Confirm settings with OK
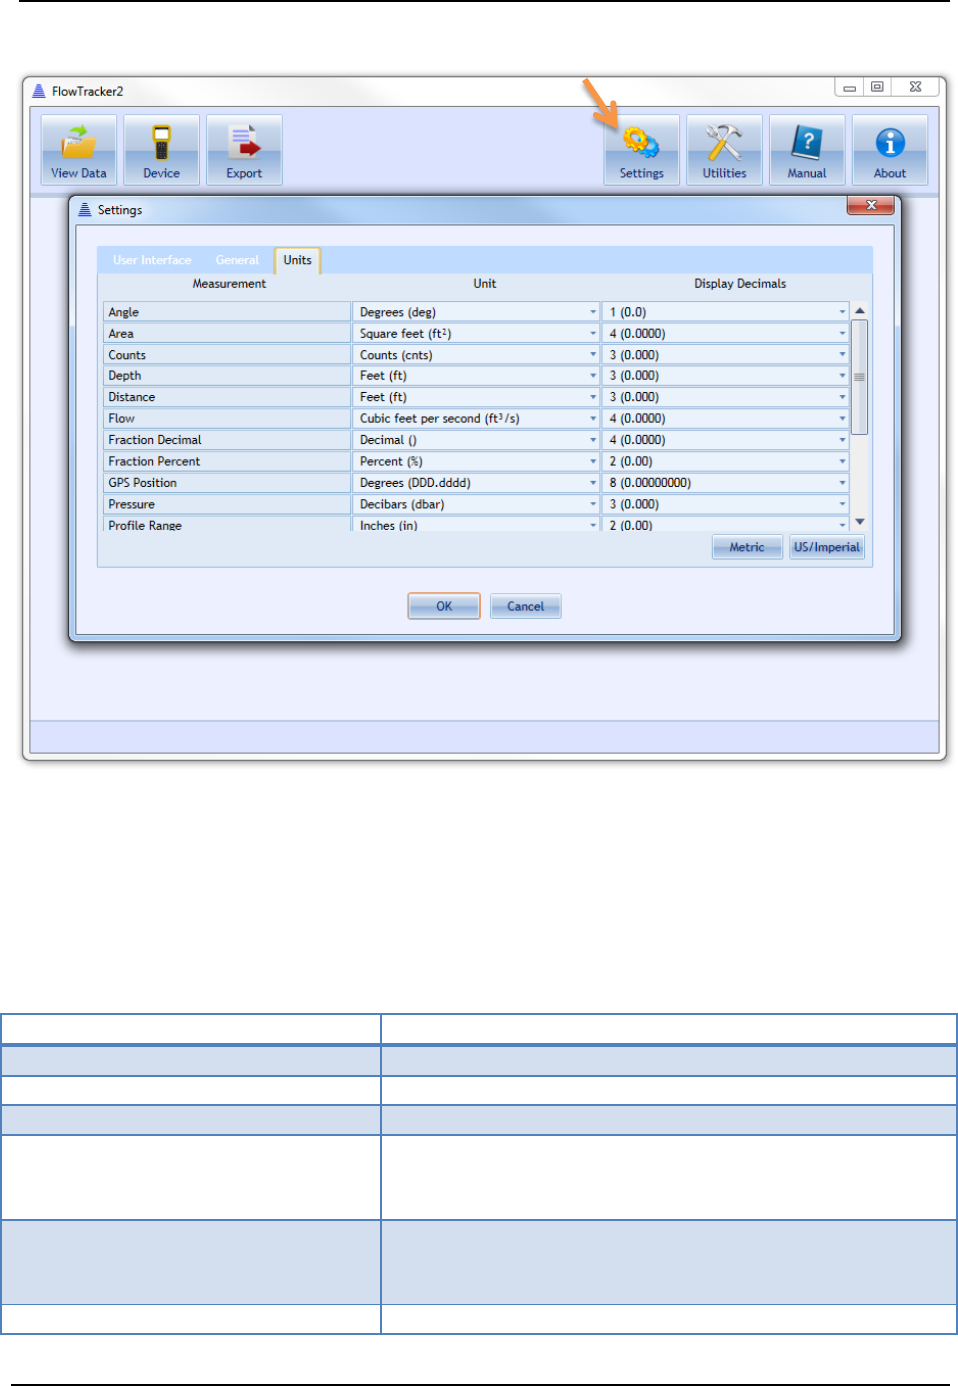The width and height of the screenshot is (958, 1386). coord(444,606)
